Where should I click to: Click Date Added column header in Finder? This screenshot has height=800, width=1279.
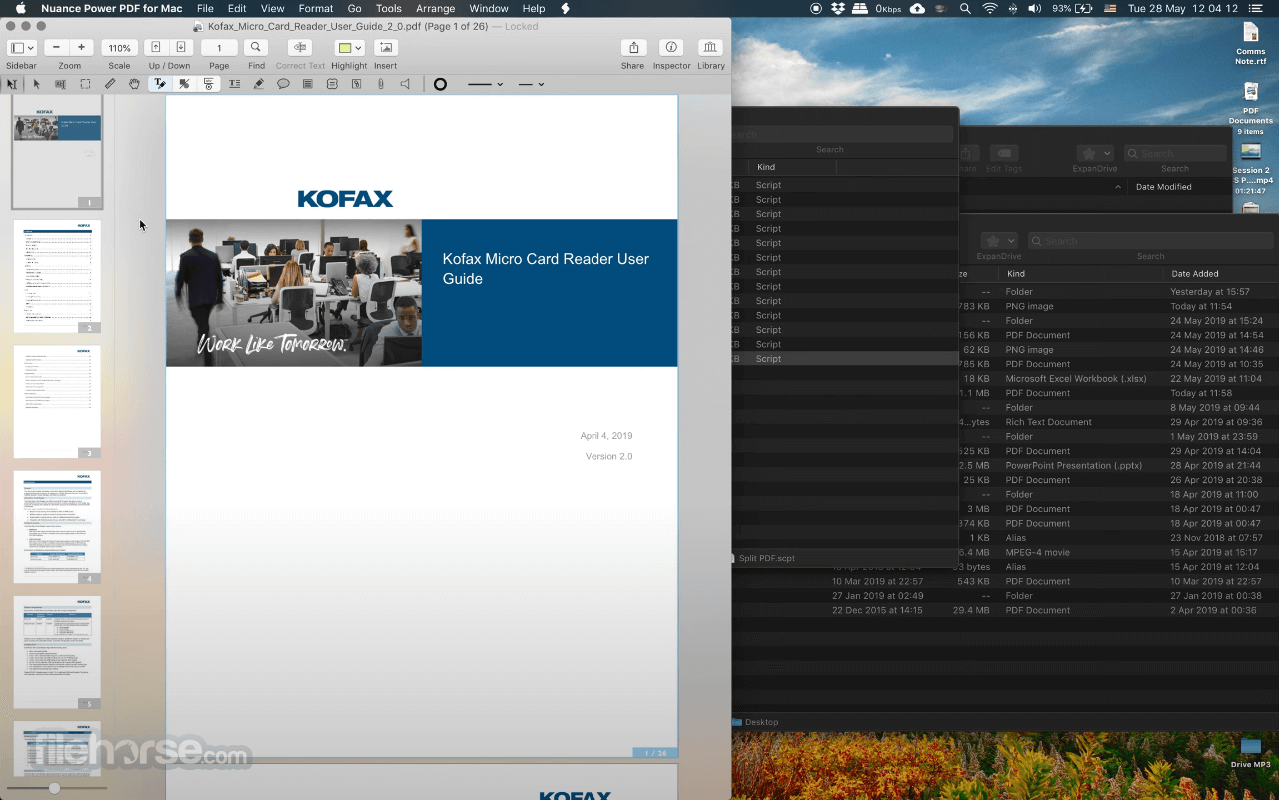coord(1195,273)
